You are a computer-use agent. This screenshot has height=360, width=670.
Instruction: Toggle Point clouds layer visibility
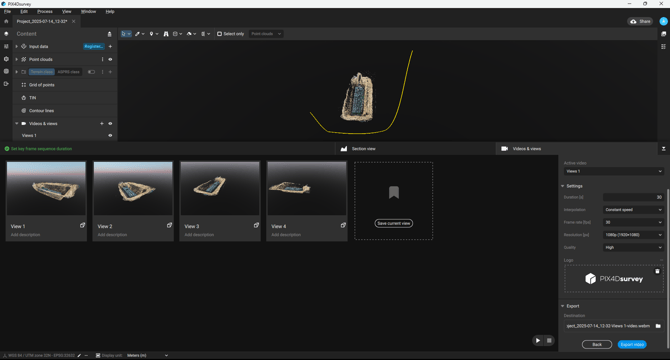pyautogui.click(x=110, y=59)
